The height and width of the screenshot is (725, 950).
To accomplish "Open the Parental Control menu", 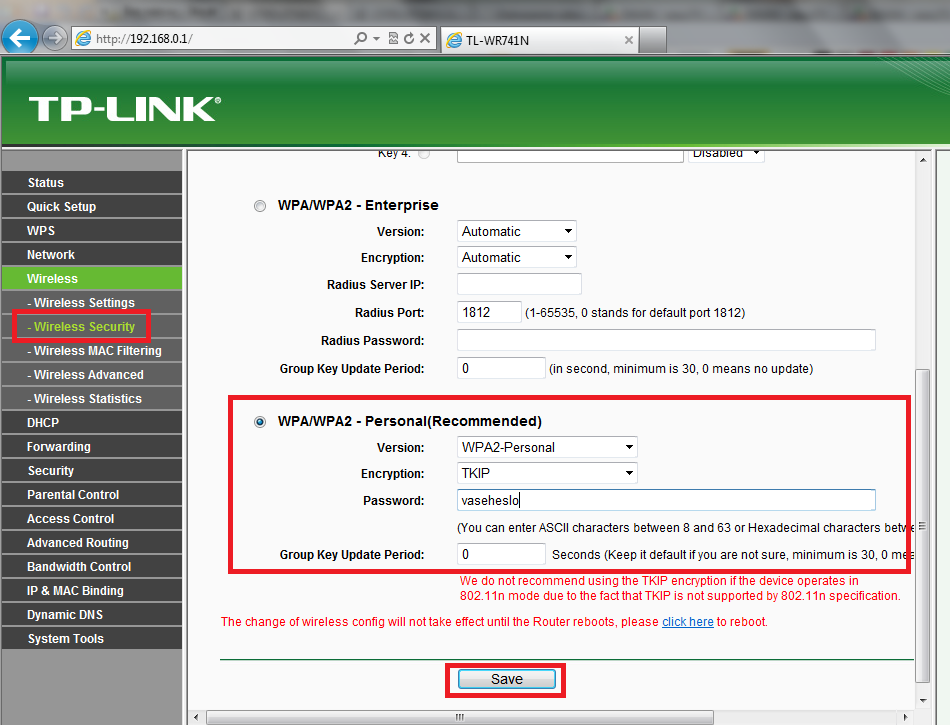I will pyautogui.click(x=92, y=494).
